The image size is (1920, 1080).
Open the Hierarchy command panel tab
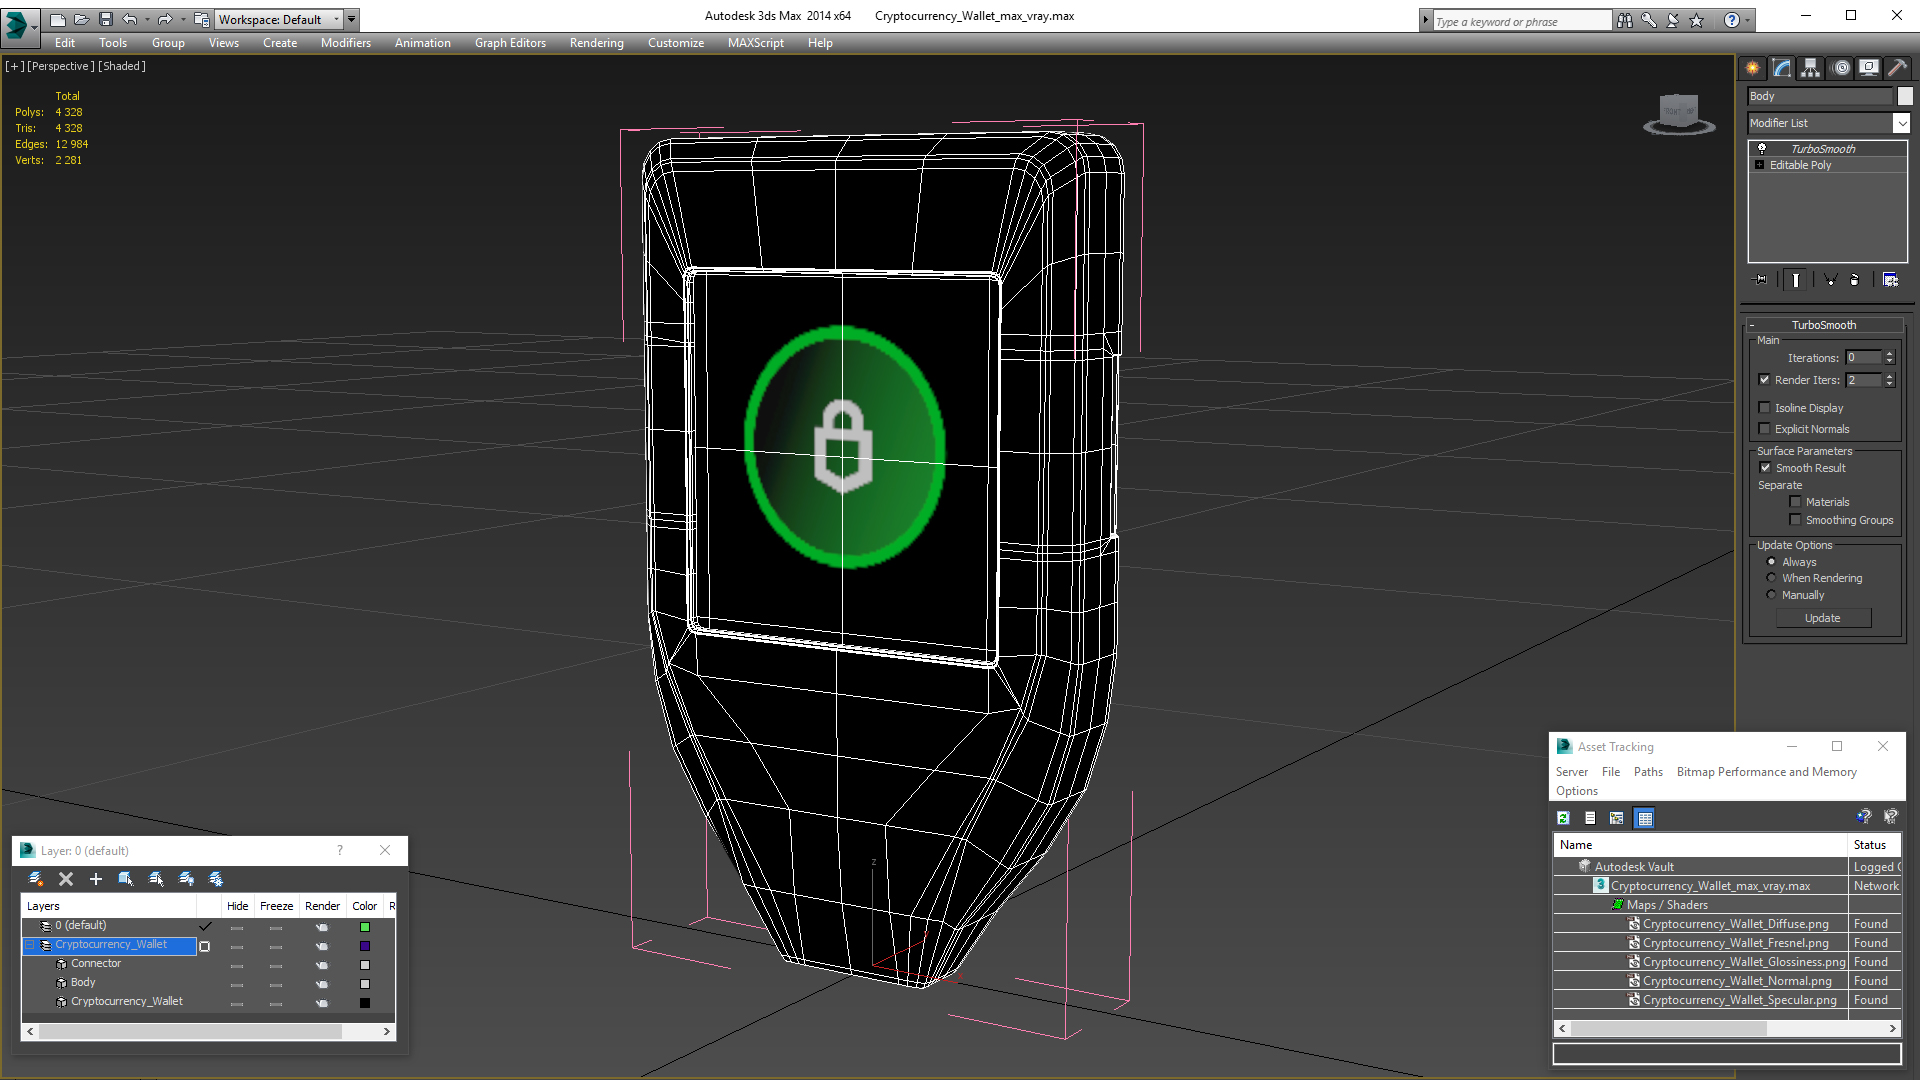(x=1810, y=68)
